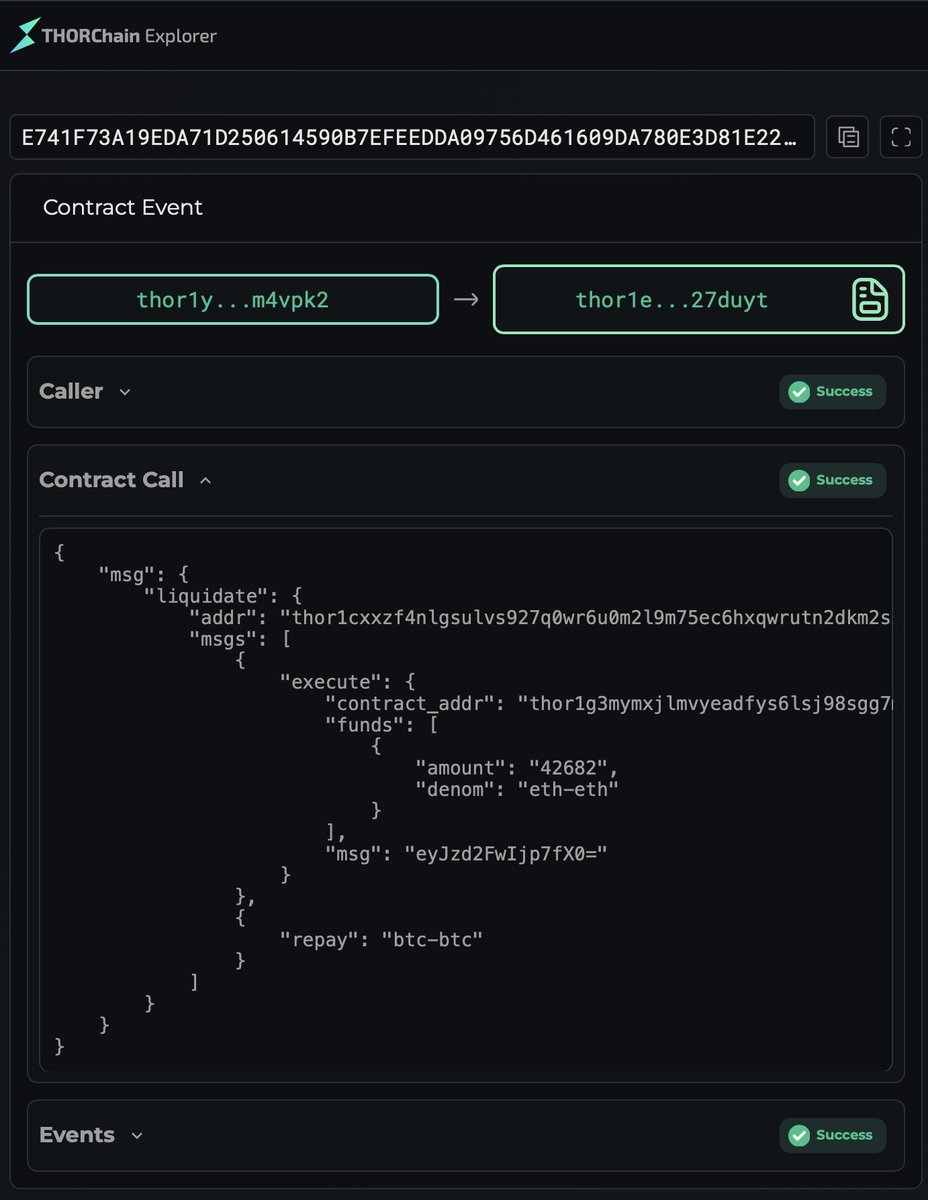Viewport: 928px width, 1200px height.
Task: Click the contract document icon beside thor1e...27duyt
Action: (872, 299)
